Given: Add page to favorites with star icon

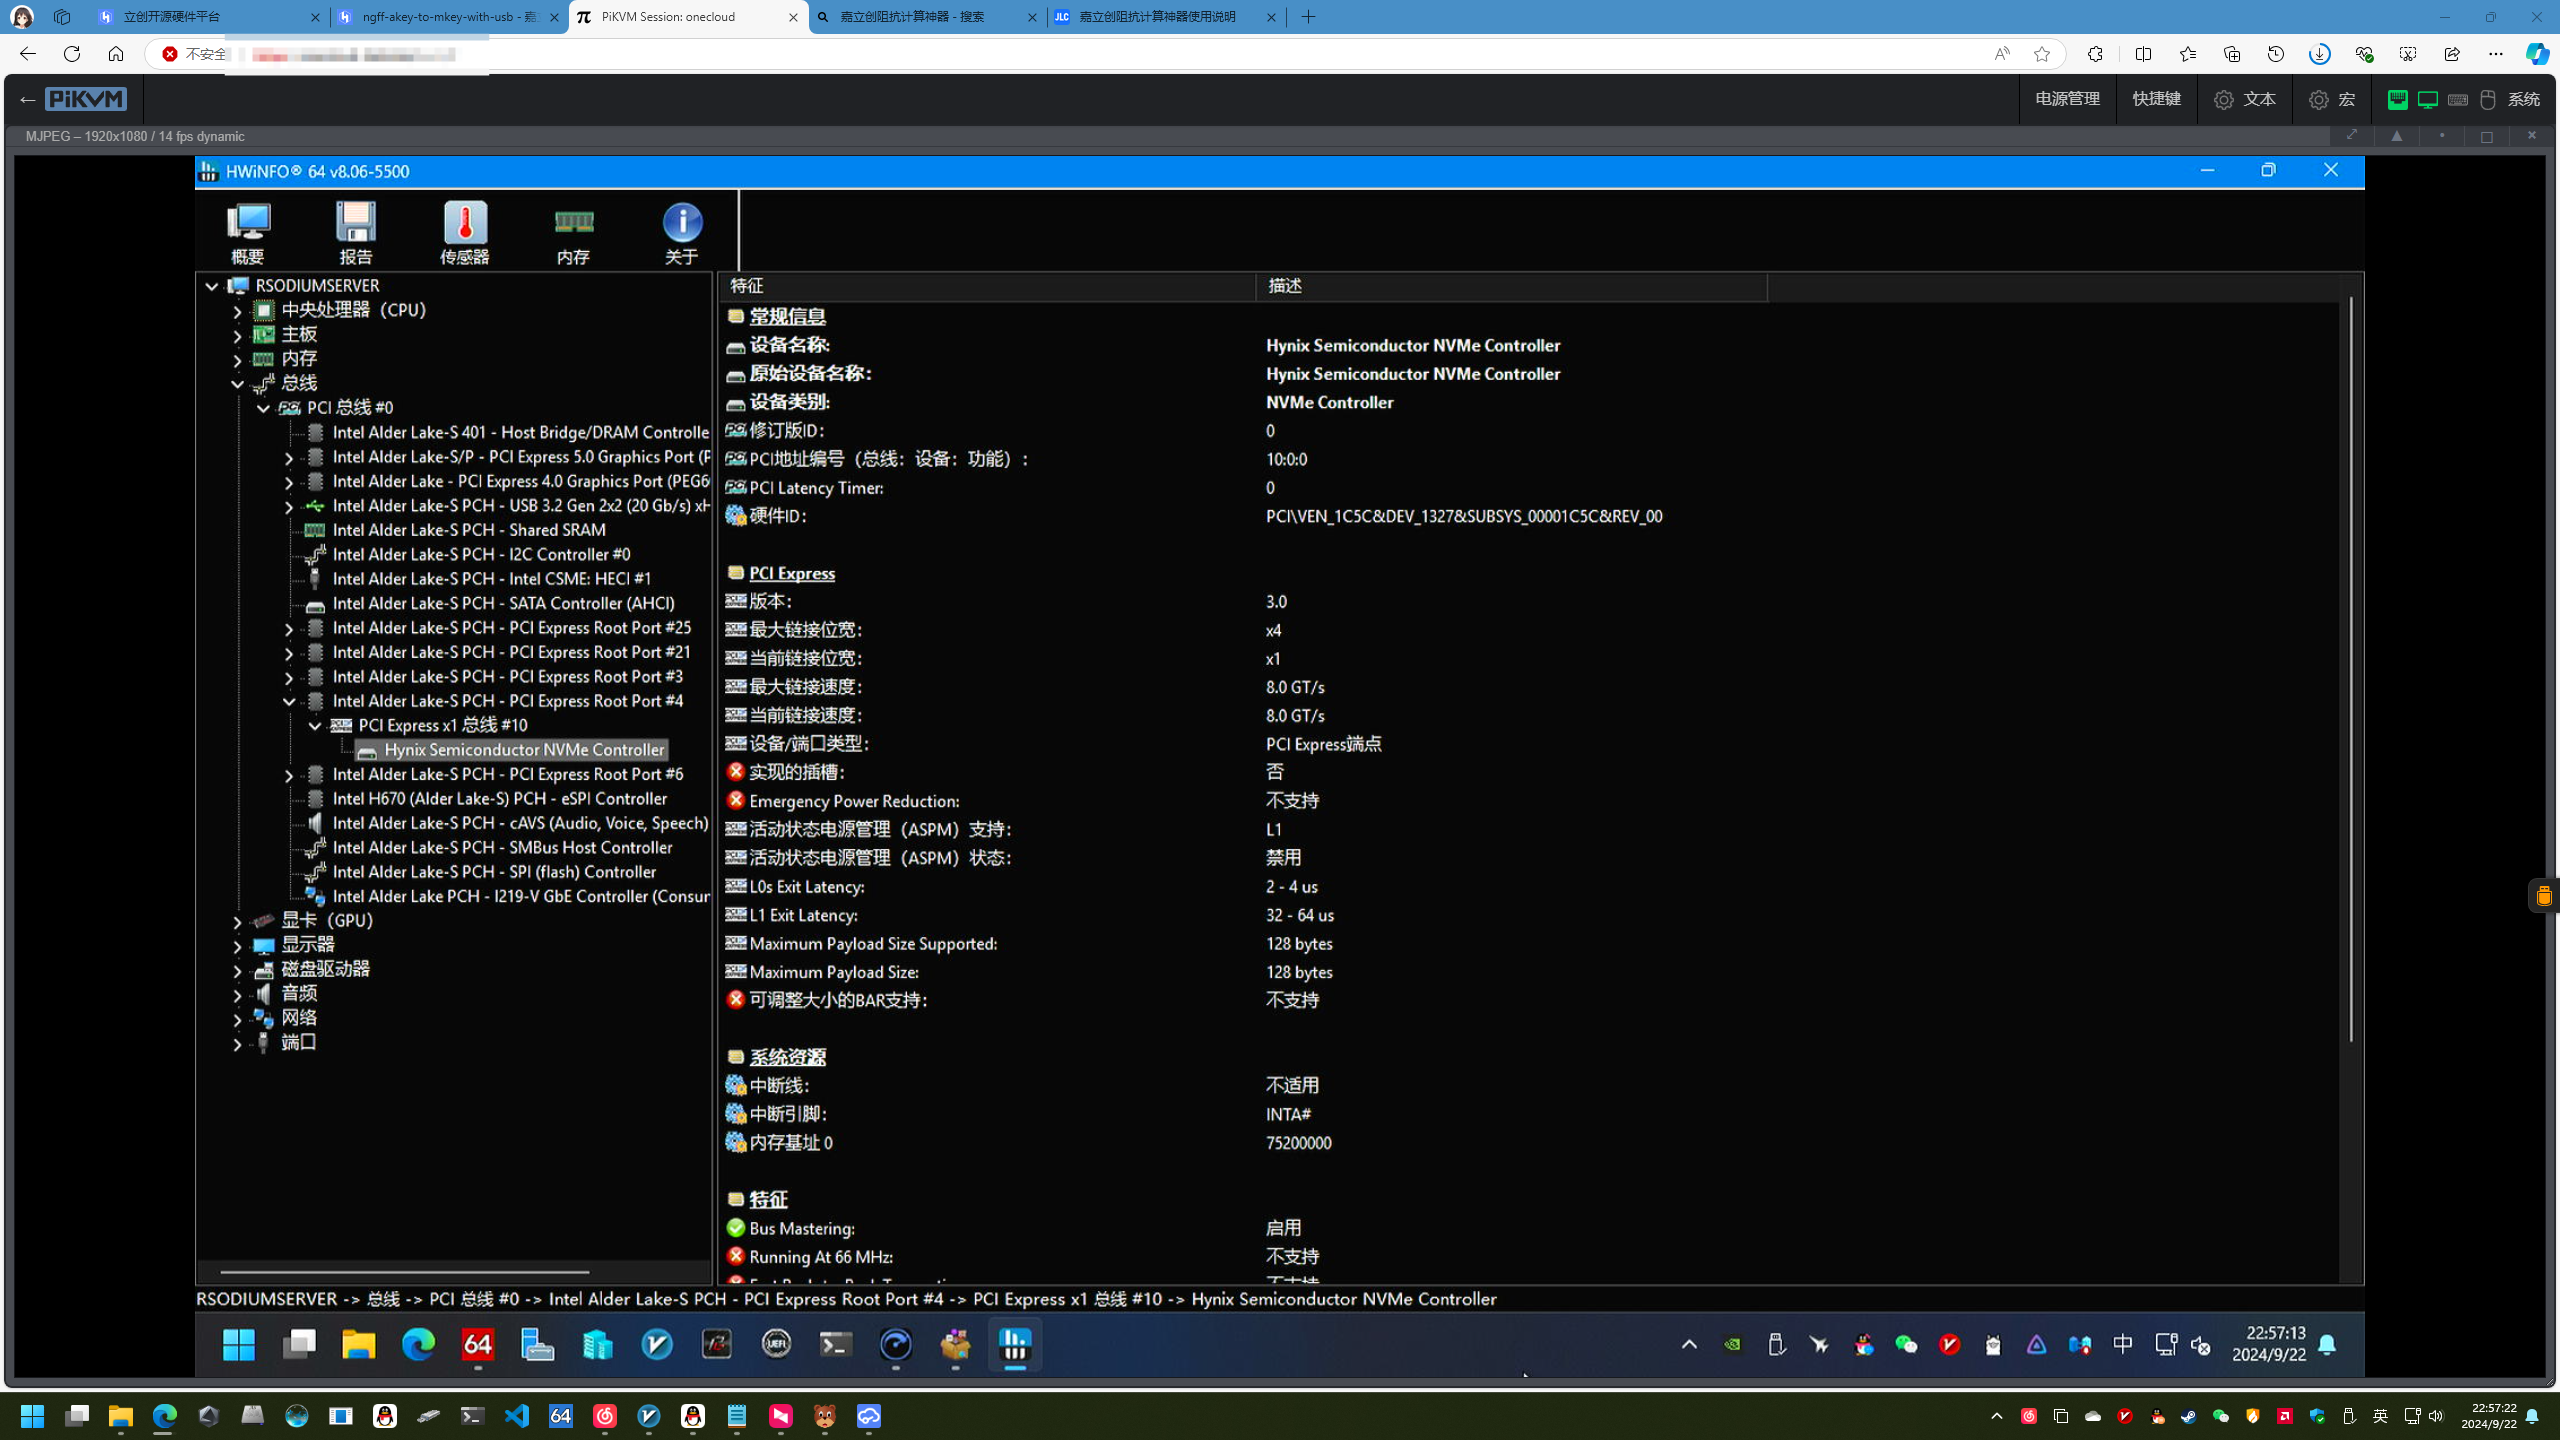Looking at the screenshot, I should [x=2042, y=54].
